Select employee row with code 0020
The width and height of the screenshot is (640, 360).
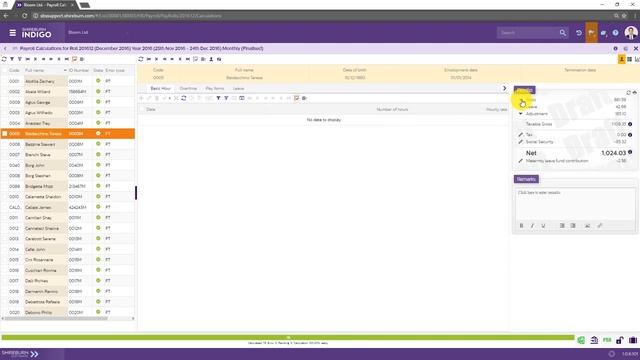(x=68, y=312)
